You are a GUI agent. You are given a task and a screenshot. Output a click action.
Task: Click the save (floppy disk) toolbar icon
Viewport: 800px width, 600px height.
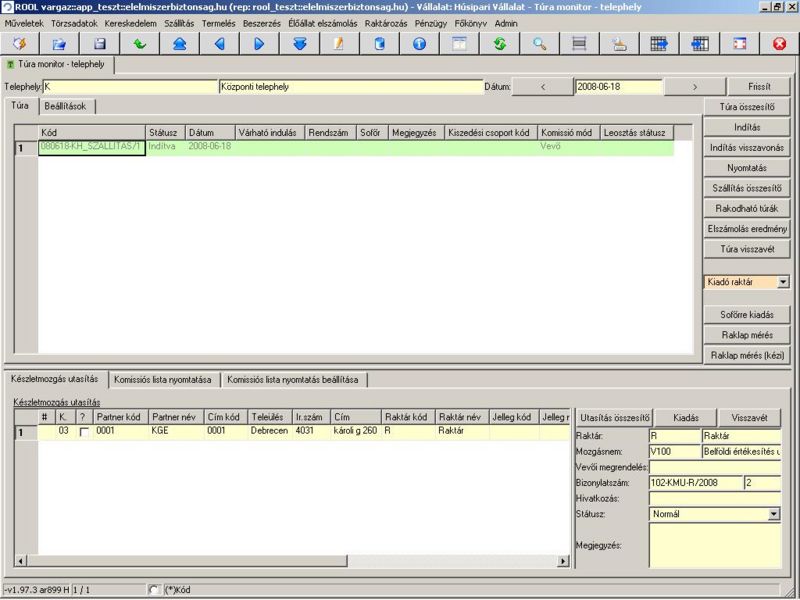click(99, 44)
